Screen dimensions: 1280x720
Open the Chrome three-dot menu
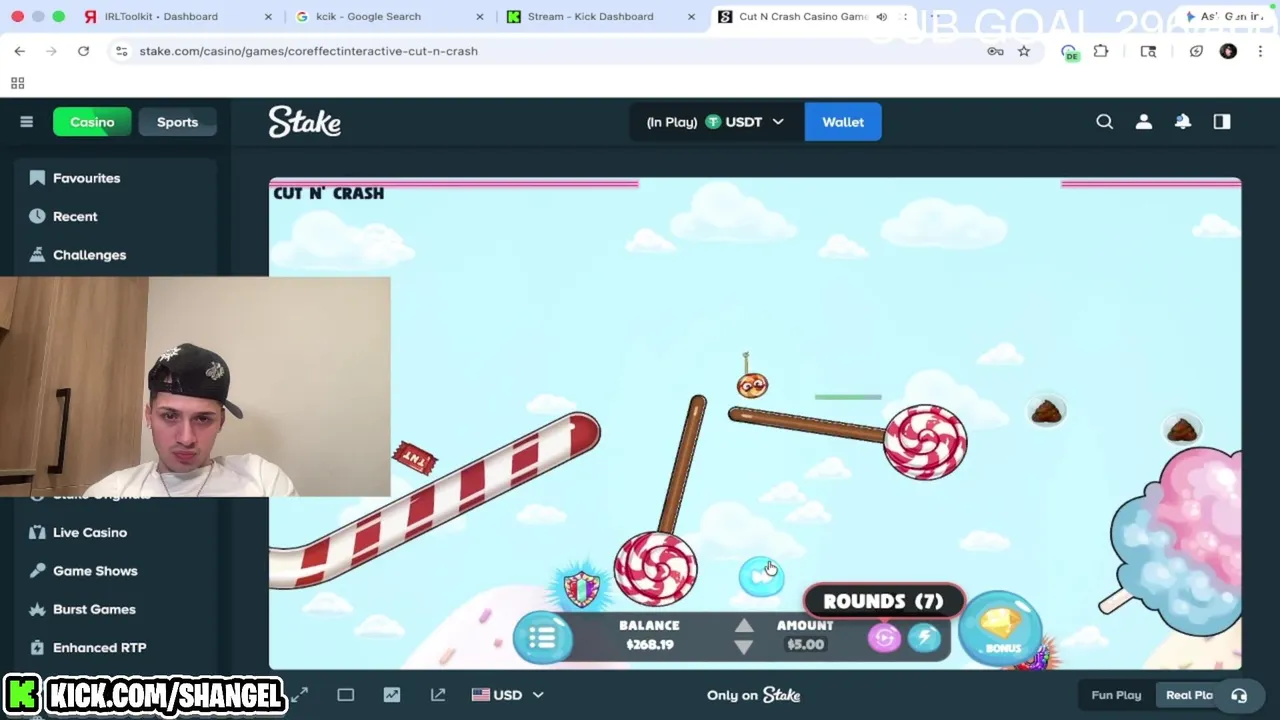[1260, 51]
